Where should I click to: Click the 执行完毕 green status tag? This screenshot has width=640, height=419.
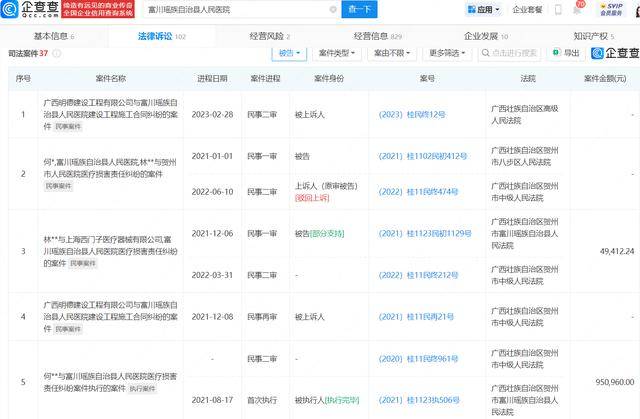point(342,400)
